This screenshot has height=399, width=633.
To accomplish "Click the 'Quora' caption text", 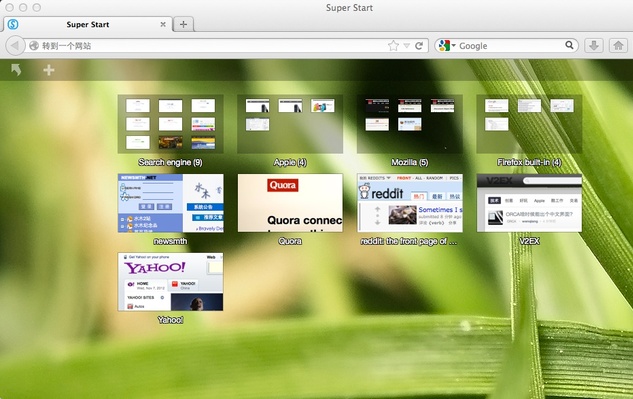I will [x=290, y=241].
